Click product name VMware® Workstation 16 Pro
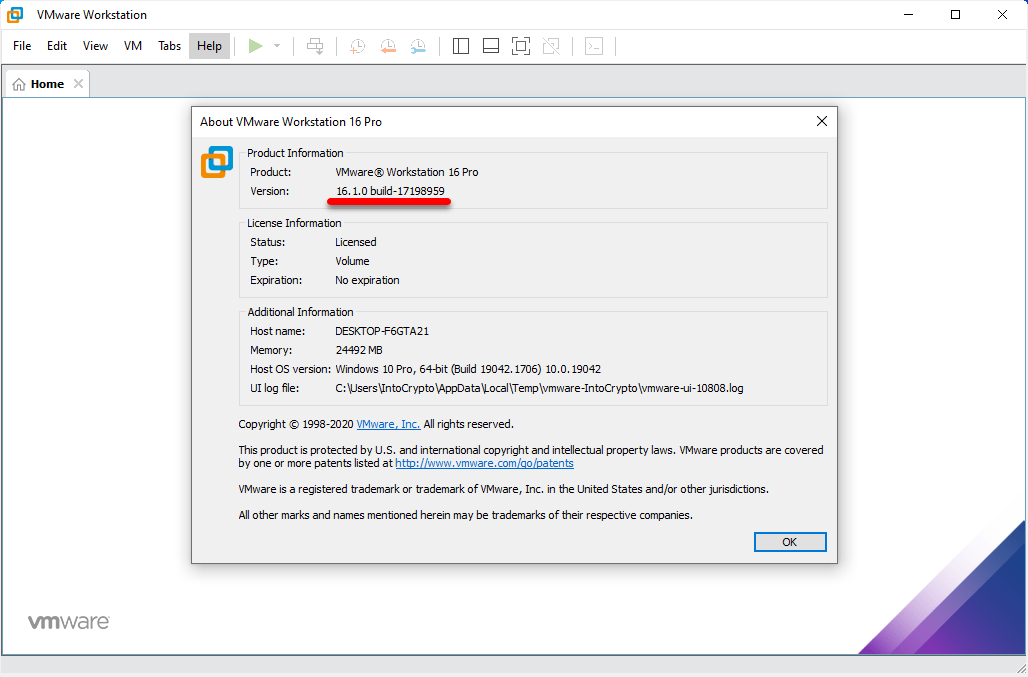 tap(406, 172)
